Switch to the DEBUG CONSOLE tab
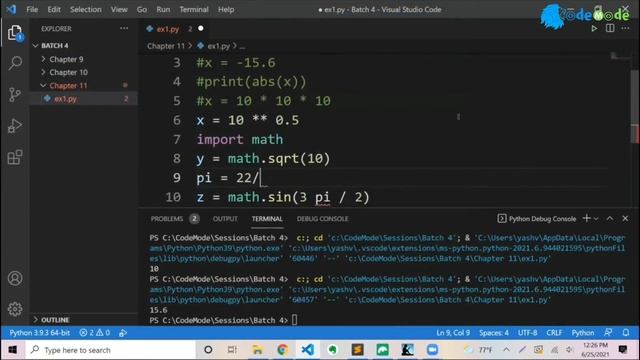640x360 pixels. 322,219
